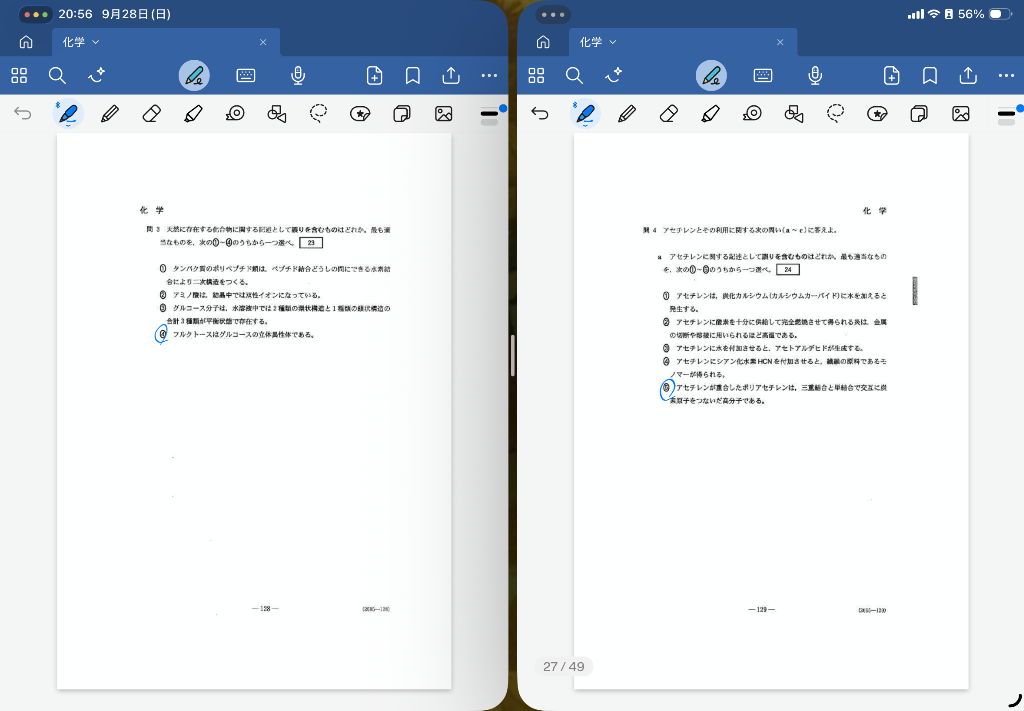
Task: Select the eraser tool in left window
Action: point(152,114)
